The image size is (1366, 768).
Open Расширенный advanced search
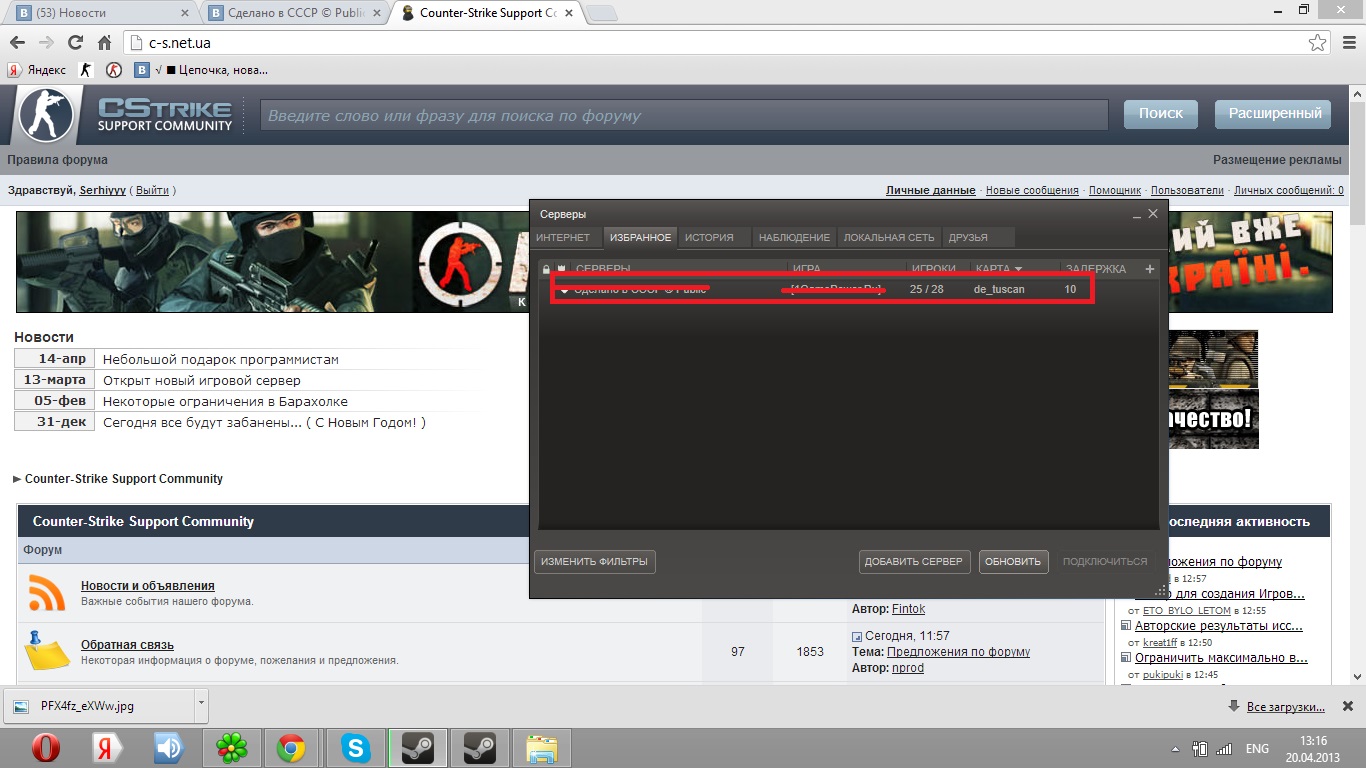[x=1274, y=113]
